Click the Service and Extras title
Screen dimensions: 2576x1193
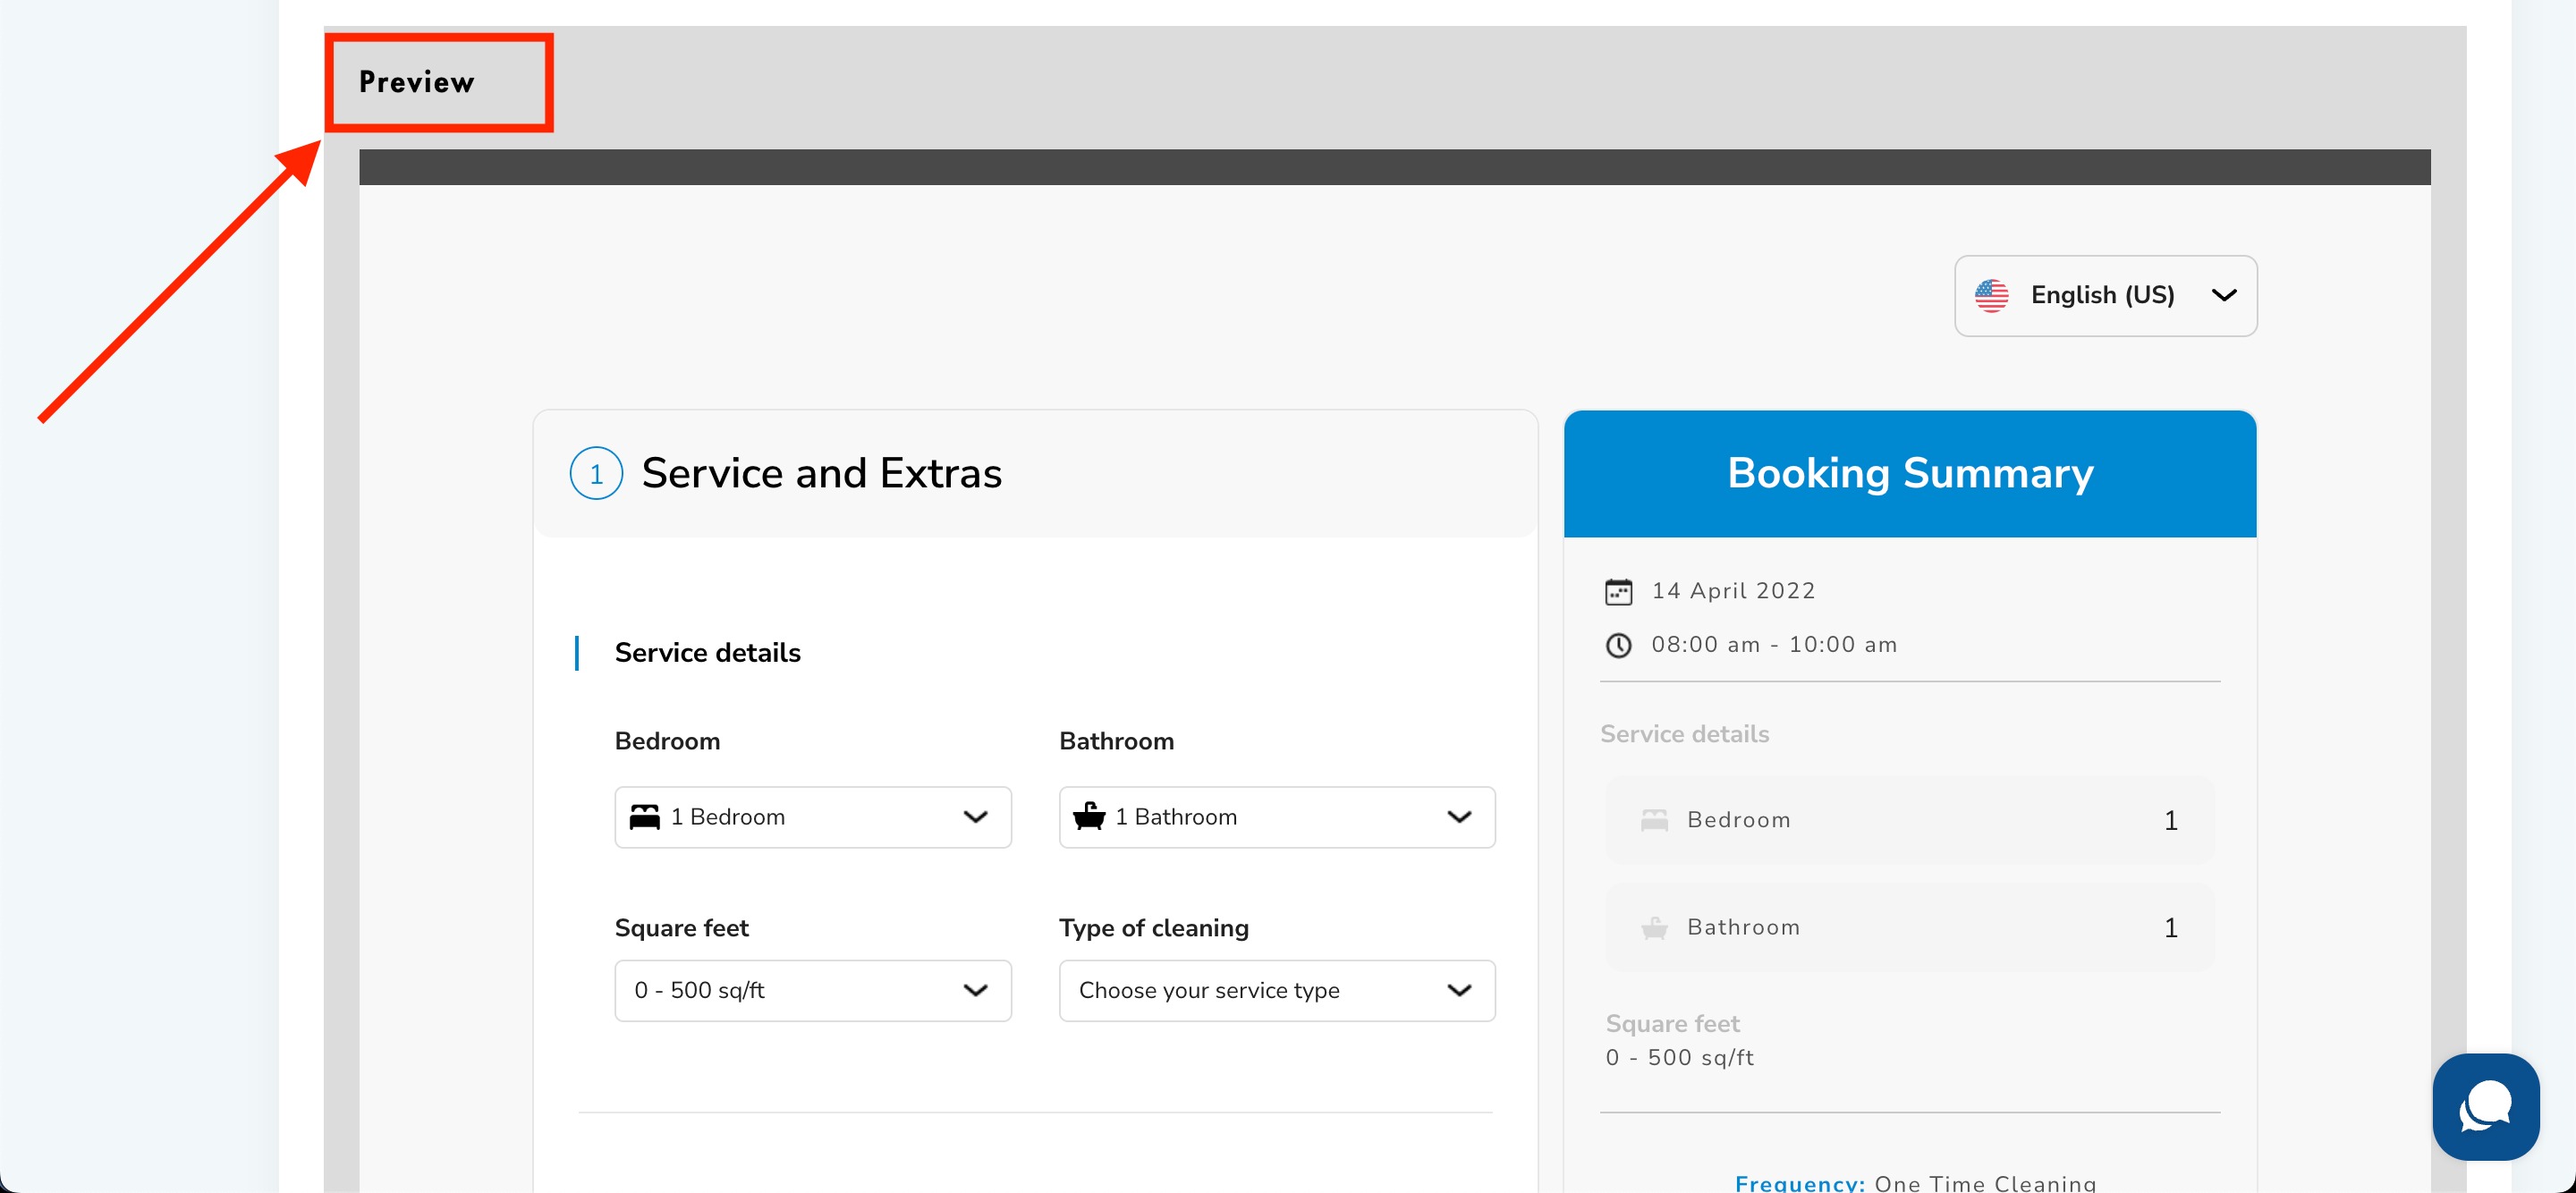(x=821, y=473)
